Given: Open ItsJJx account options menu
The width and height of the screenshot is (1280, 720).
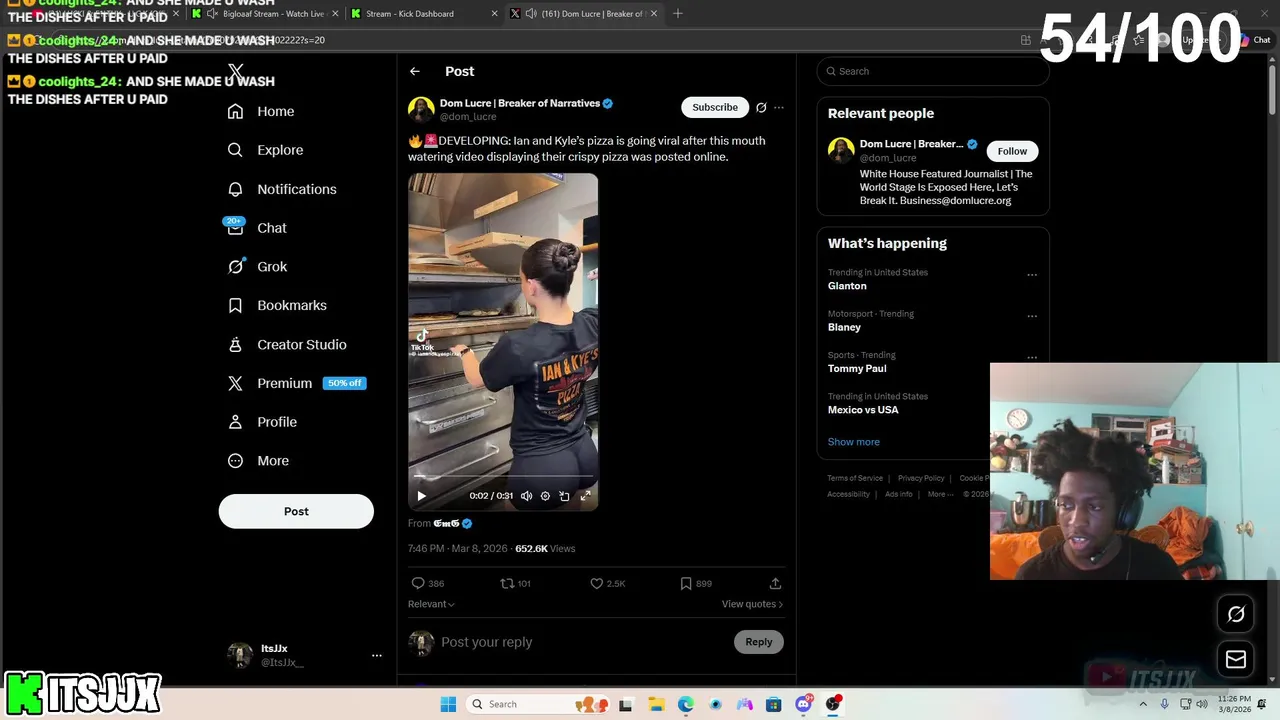Looking at the screenshot, I should click(377, 655).
